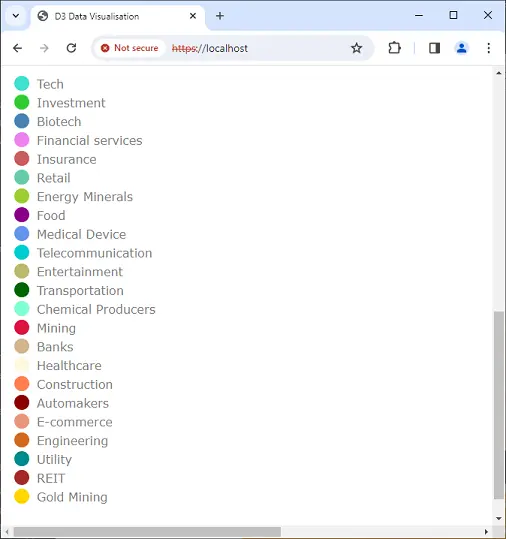Select the 'Transportation' legend label
Viewport: 506px width, 539px height.
click(x=80, y=291)
